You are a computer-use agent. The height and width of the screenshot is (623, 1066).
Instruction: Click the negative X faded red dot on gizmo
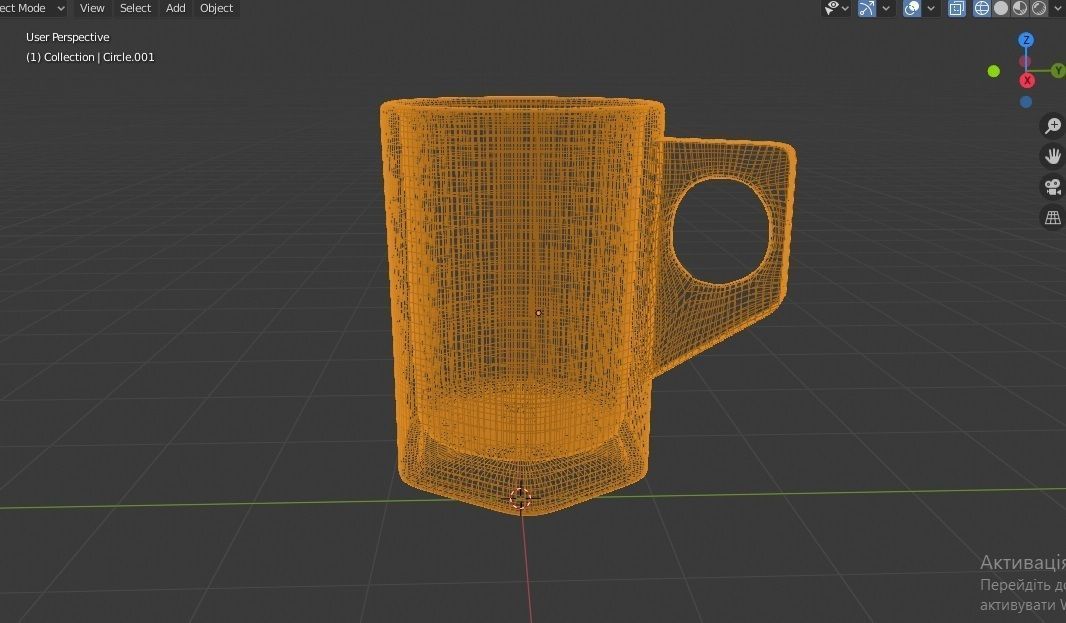pyautogui.click(x=1025, y=61)
